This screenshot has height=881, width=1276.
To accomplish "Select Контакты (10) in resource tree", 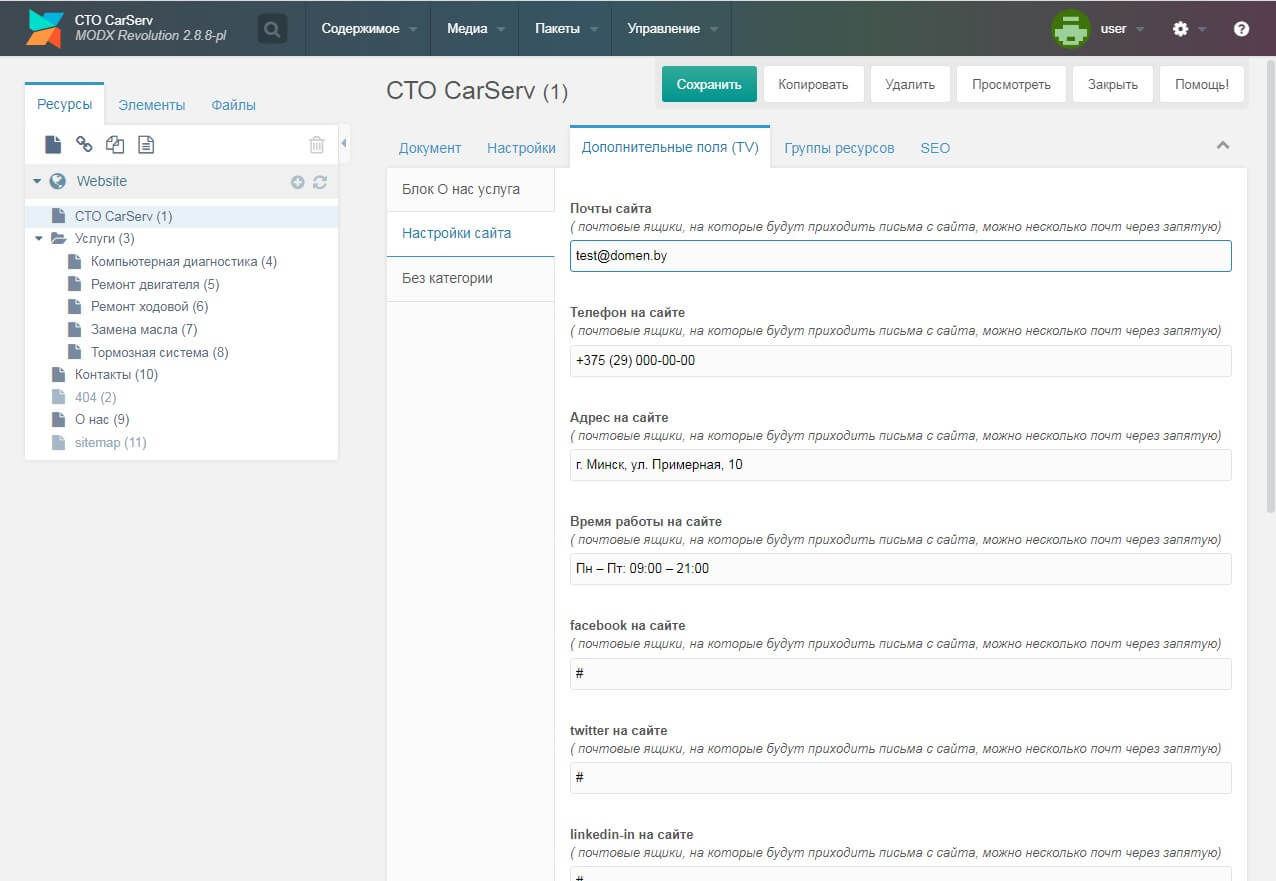I will (x=116, y=375).
